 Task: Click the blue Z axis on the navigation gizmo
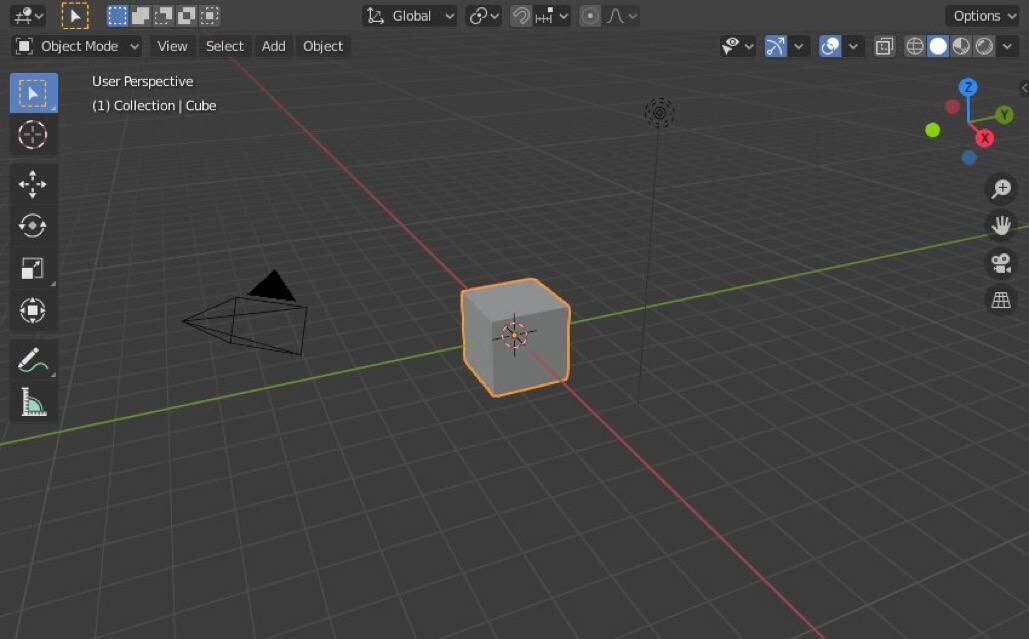pyautogui.click(x=967, y=87)
